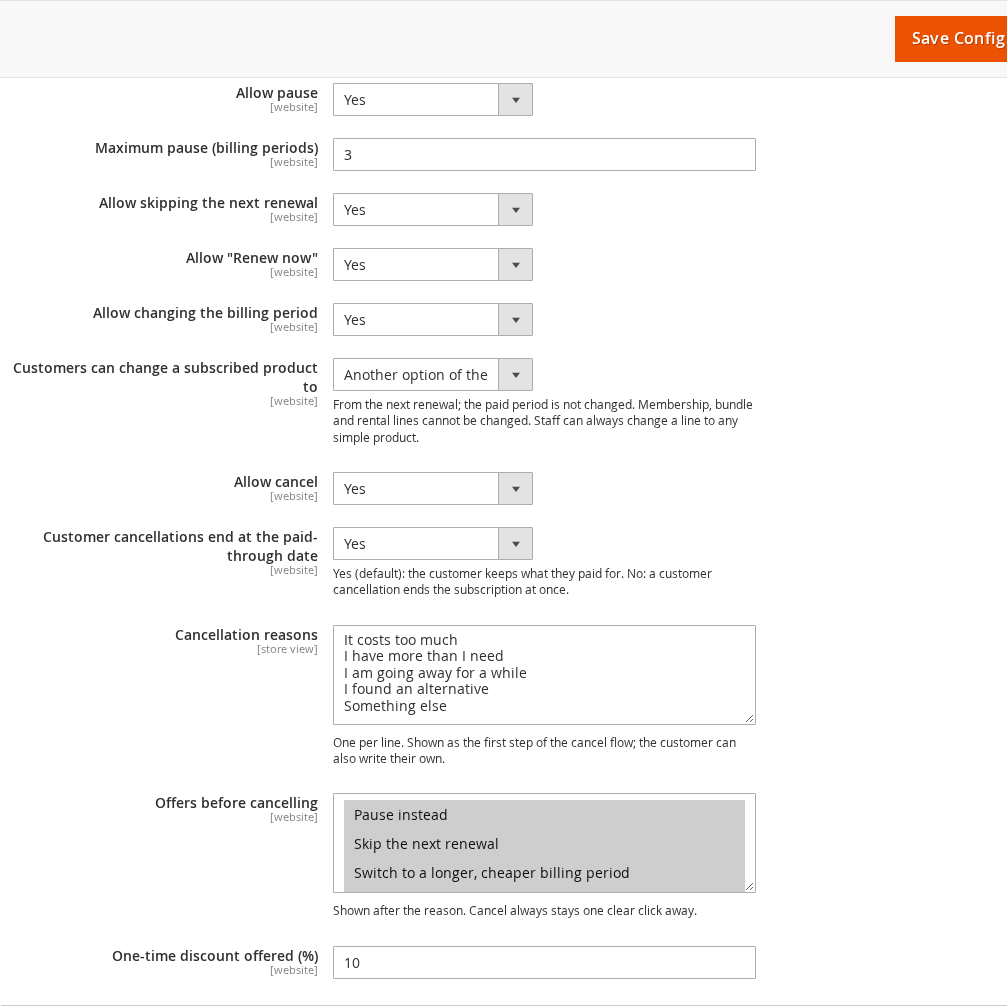
Task: Select the Skip the next renewal offer
Action: pos(544,844)
